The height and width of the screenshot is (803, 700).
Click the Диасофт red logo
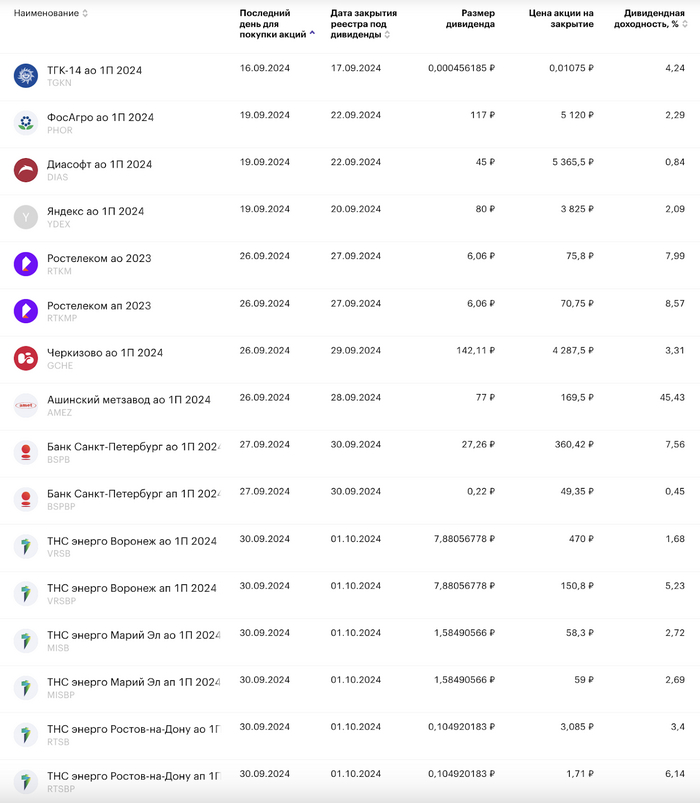[x=25, y=169]
